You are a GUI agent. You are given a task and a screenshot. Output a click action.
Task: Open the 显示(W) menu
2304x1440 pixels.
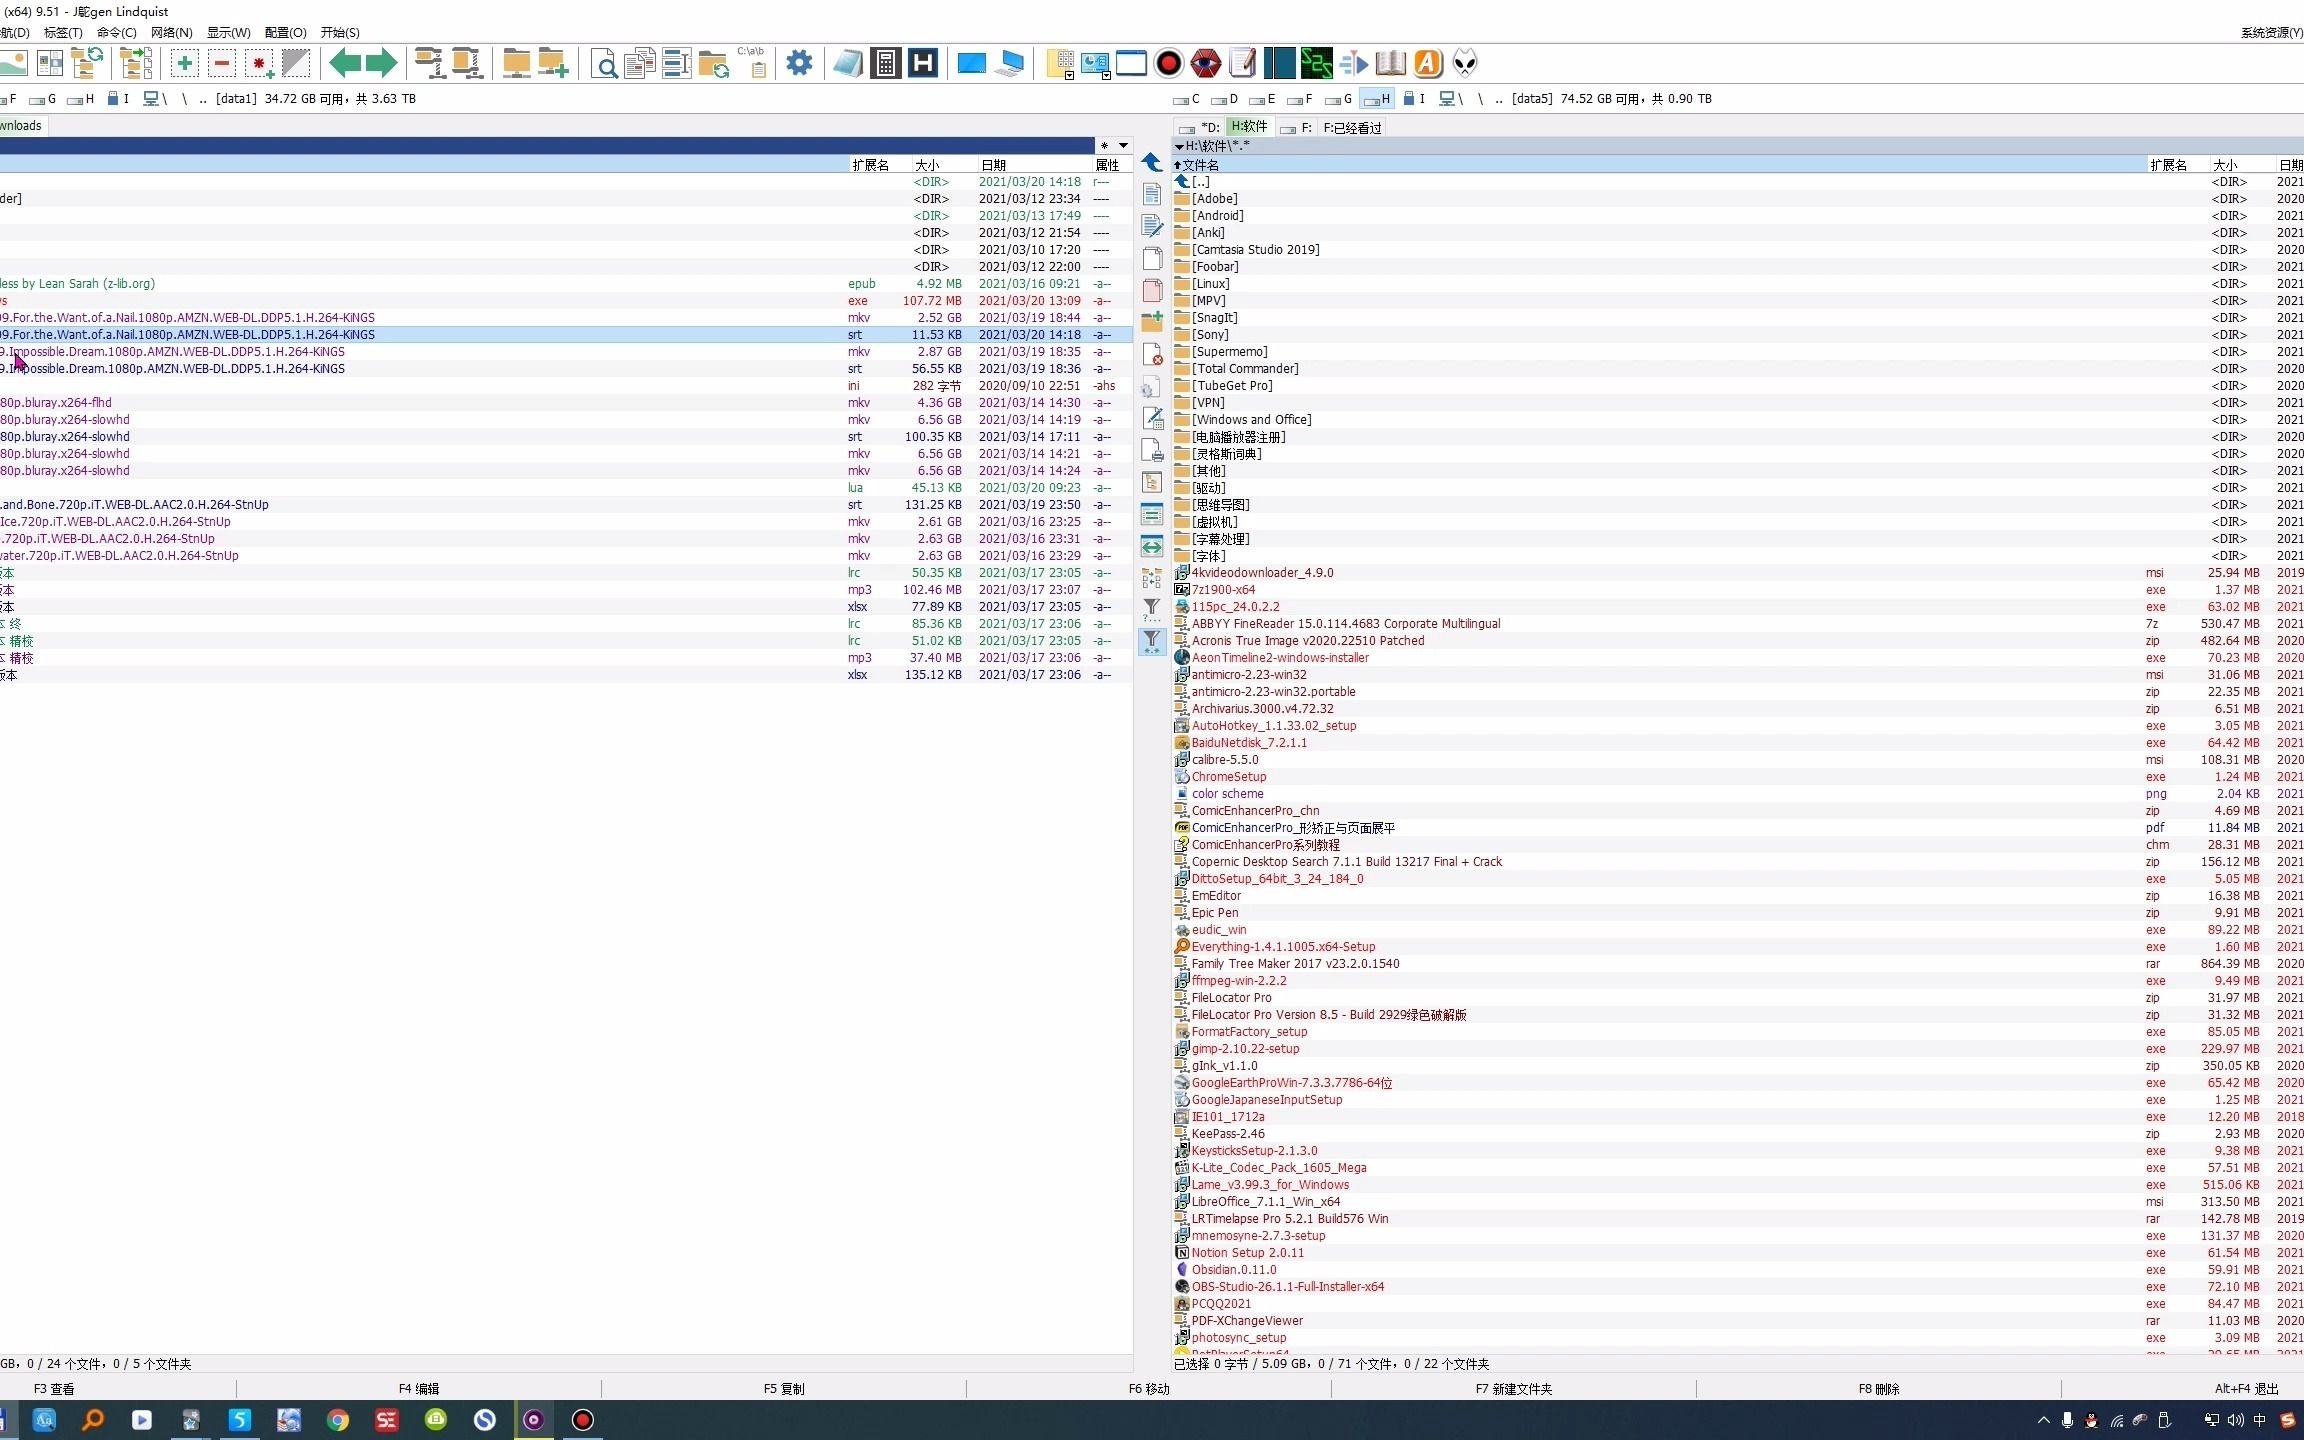[228, 33]
